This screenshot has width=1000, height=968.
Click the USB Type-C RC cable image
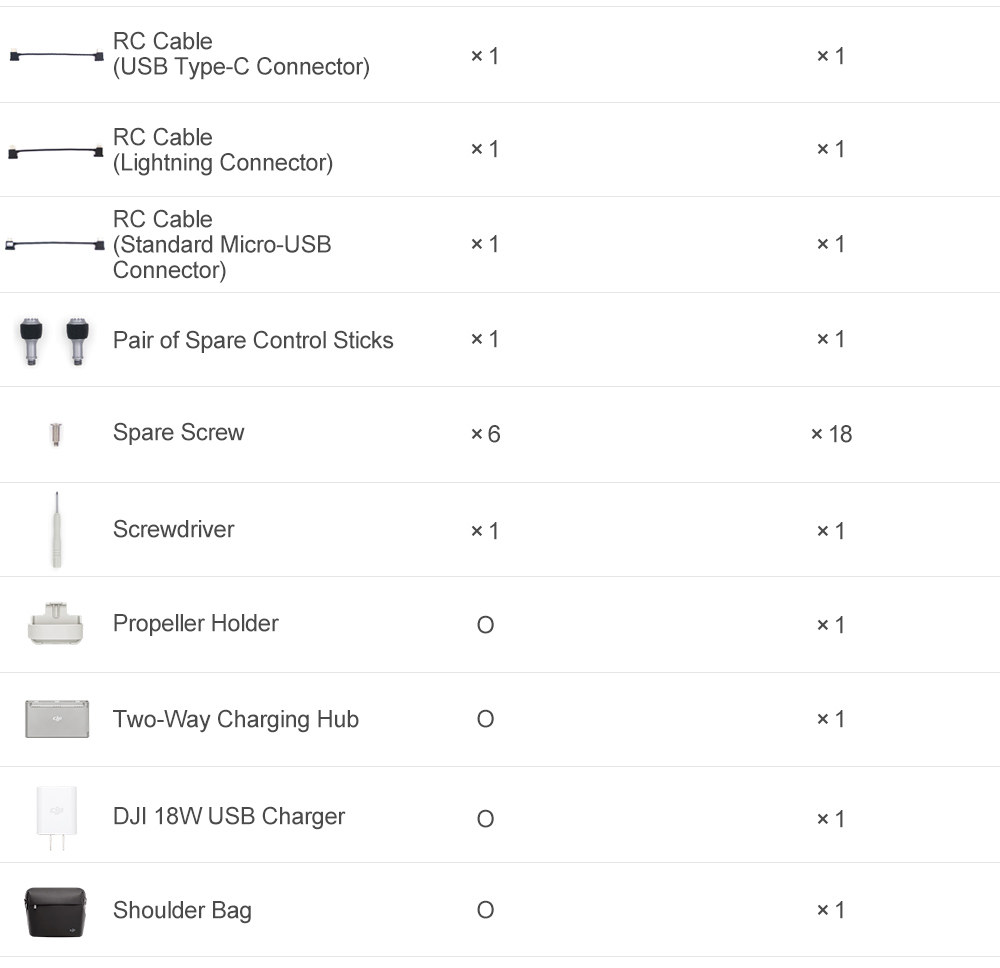pyautogui.click(x=56, y=56)
